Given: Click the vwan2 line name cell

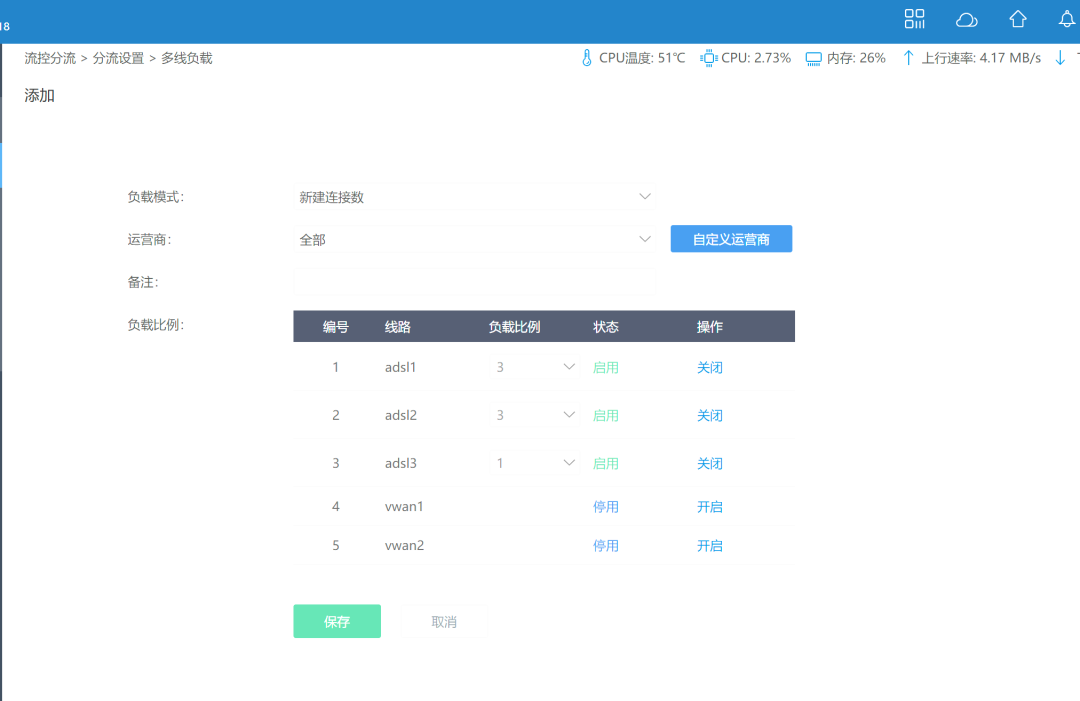Looking at the screenshot, I should click(404, 545).
